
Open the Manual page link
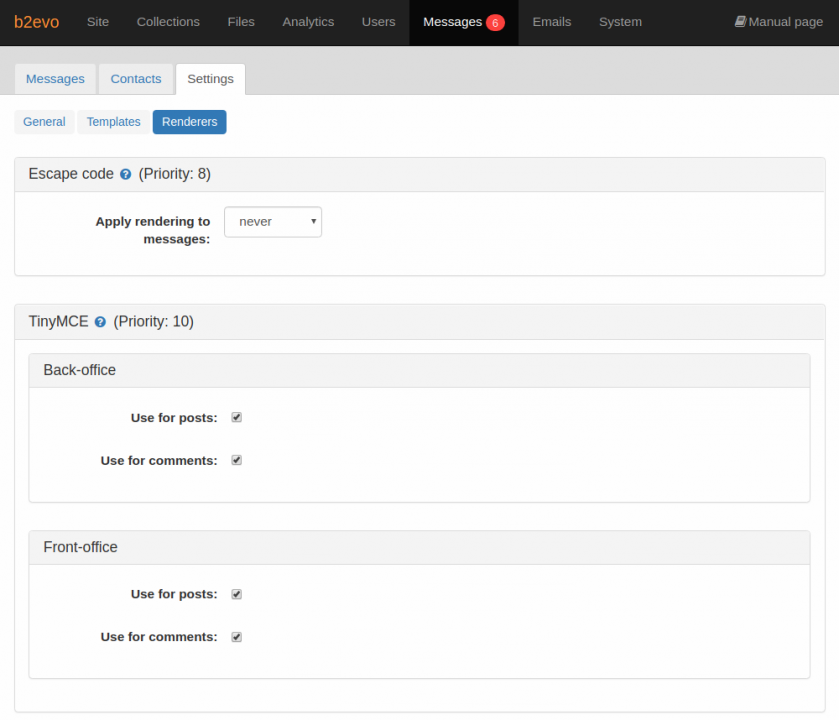(779, 22)
